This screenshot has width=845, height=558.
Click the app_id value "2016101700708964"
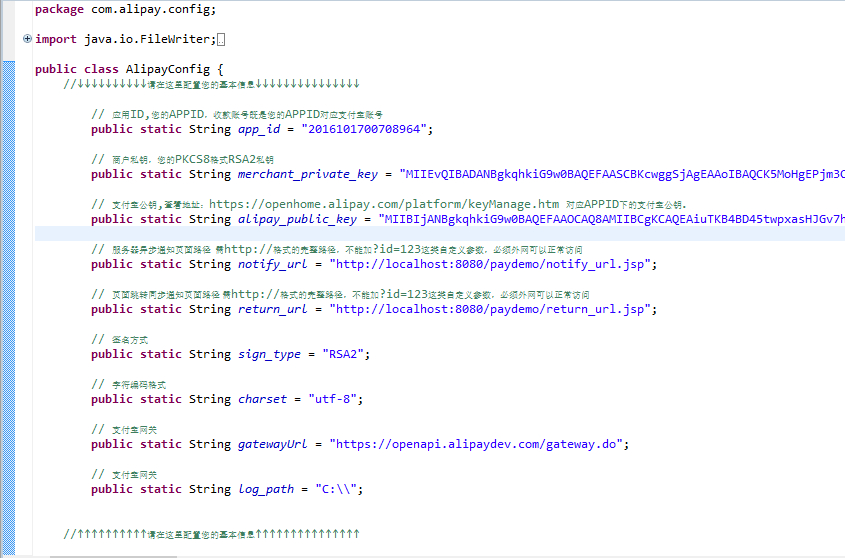(364, 129)
